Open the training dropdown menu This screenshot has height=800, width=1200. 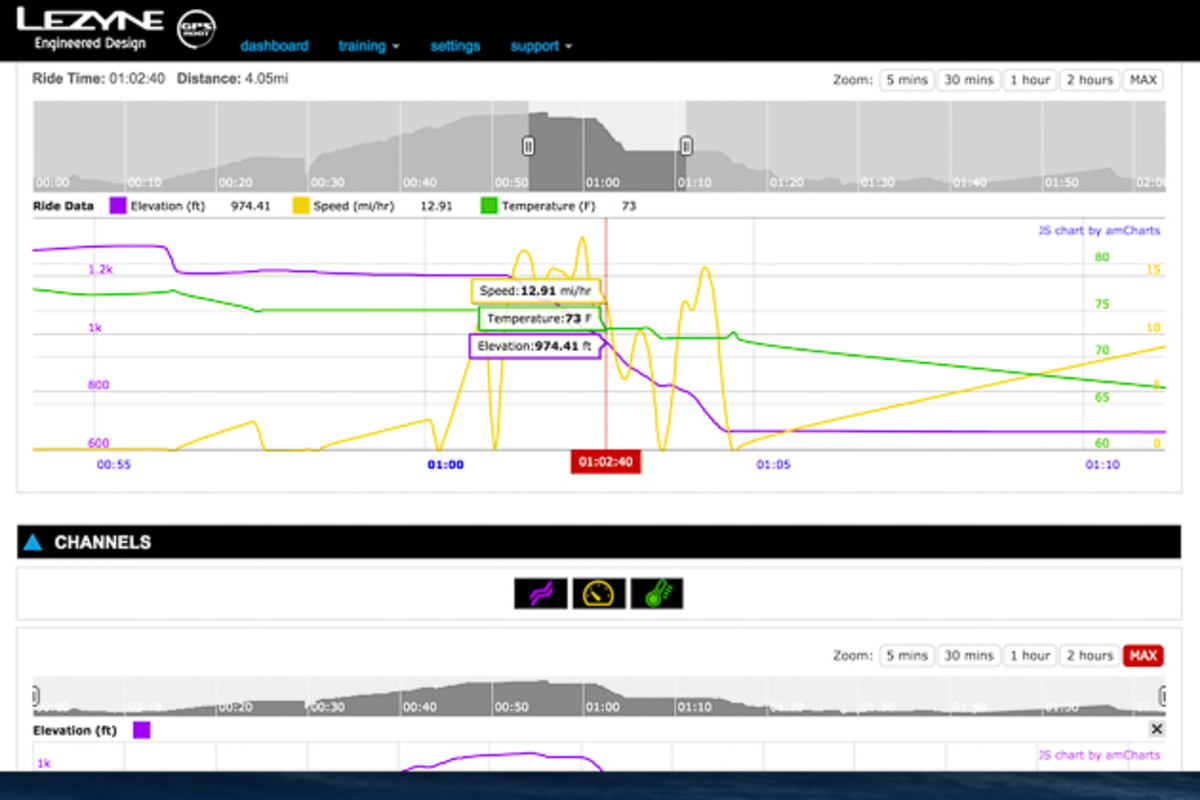click(368, 46)
